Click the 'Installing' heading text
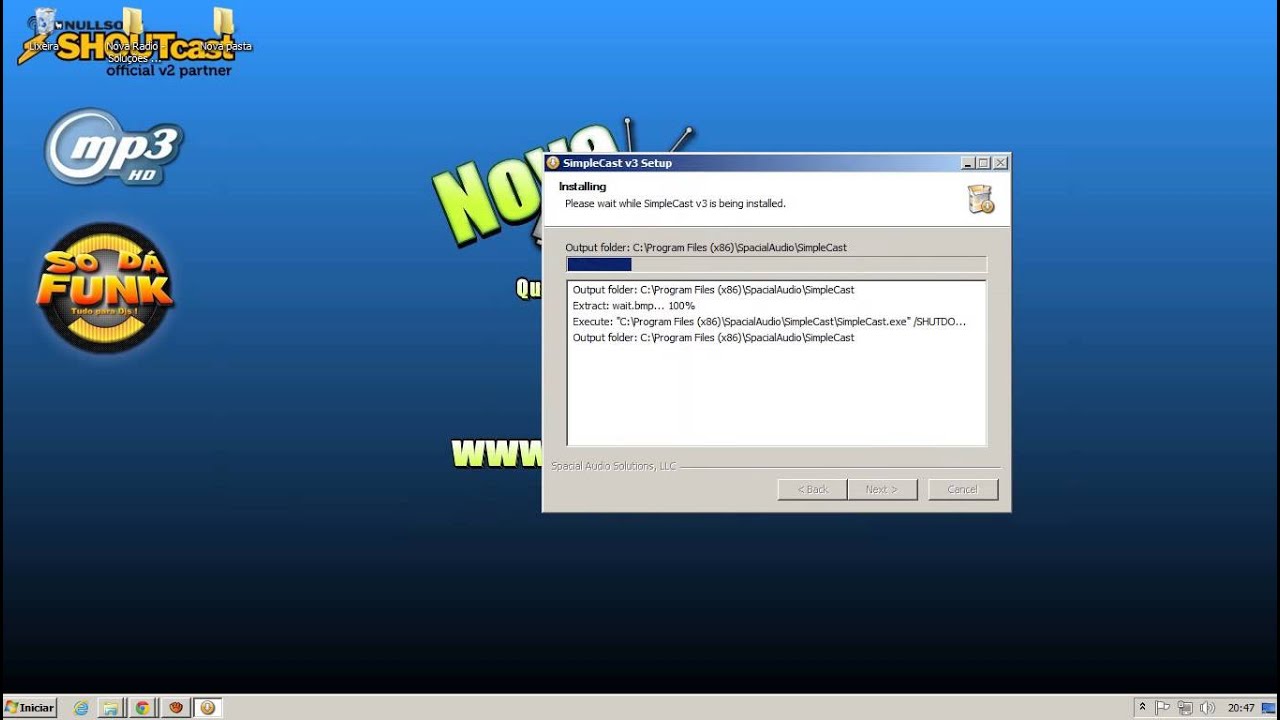 (x=582, y=186)
